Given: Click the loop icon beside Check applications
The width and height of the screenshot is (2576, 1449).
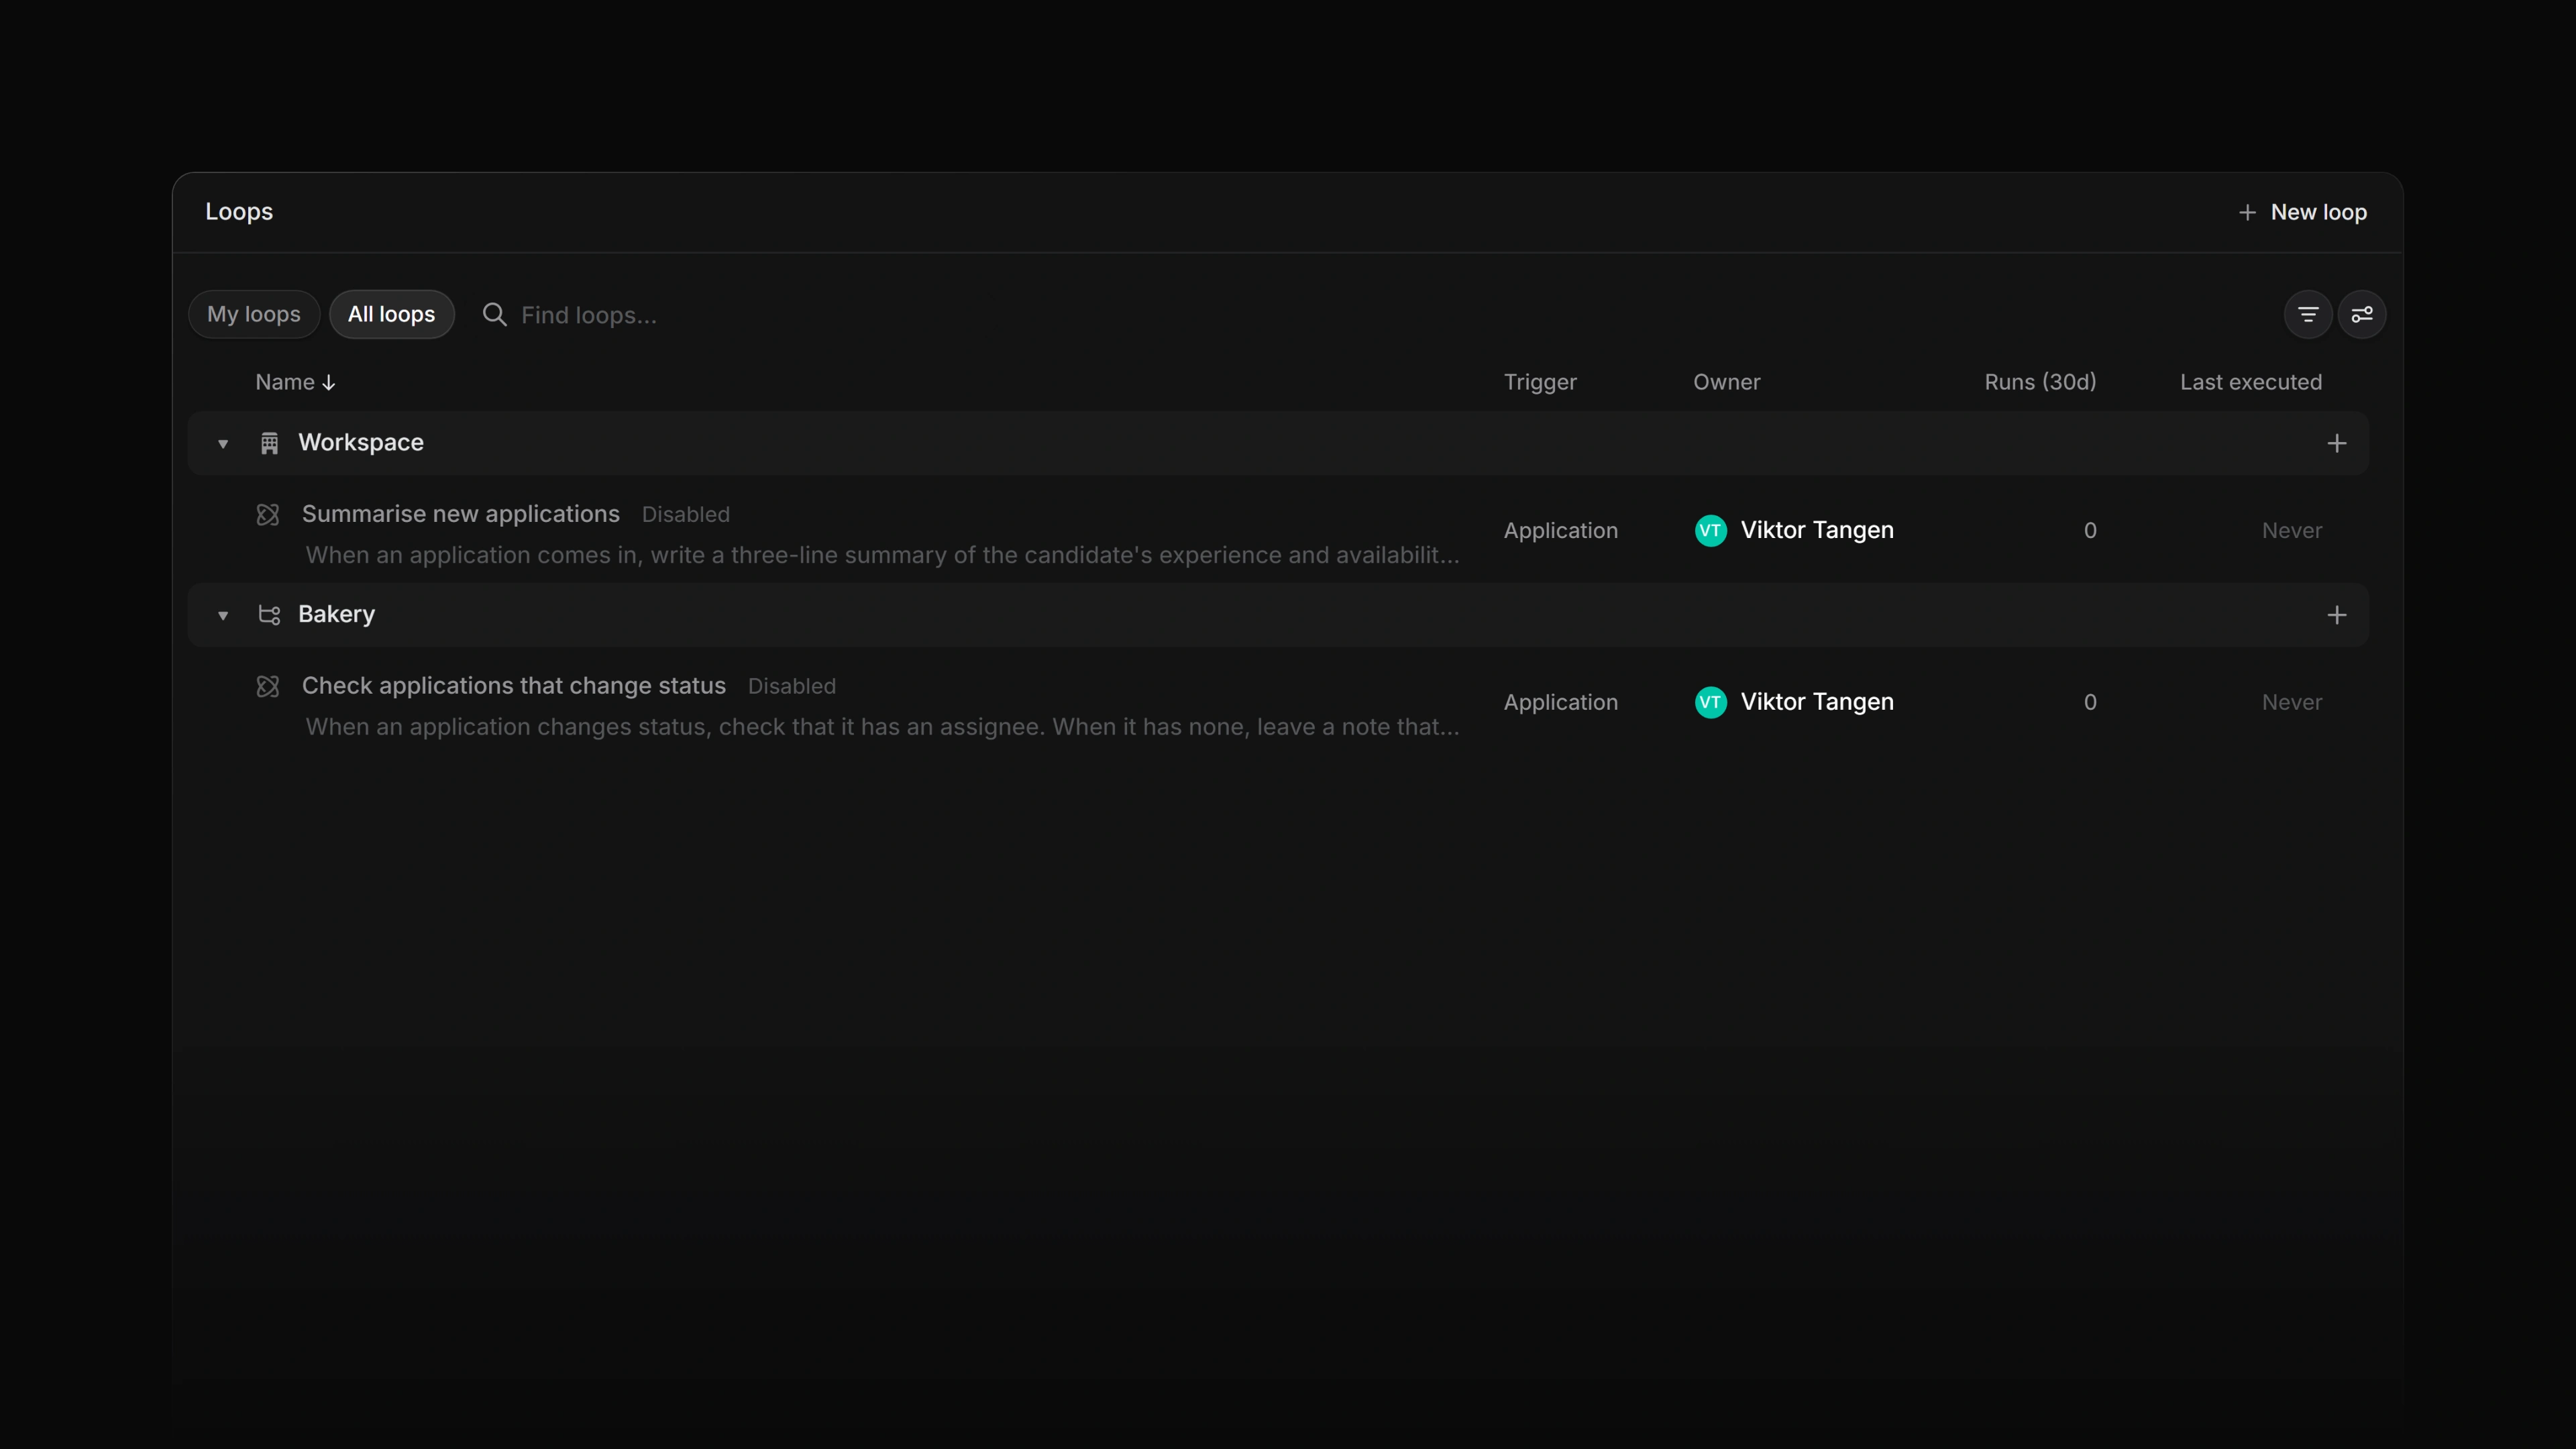Looking at the screenshot, I should click(268, 686).
